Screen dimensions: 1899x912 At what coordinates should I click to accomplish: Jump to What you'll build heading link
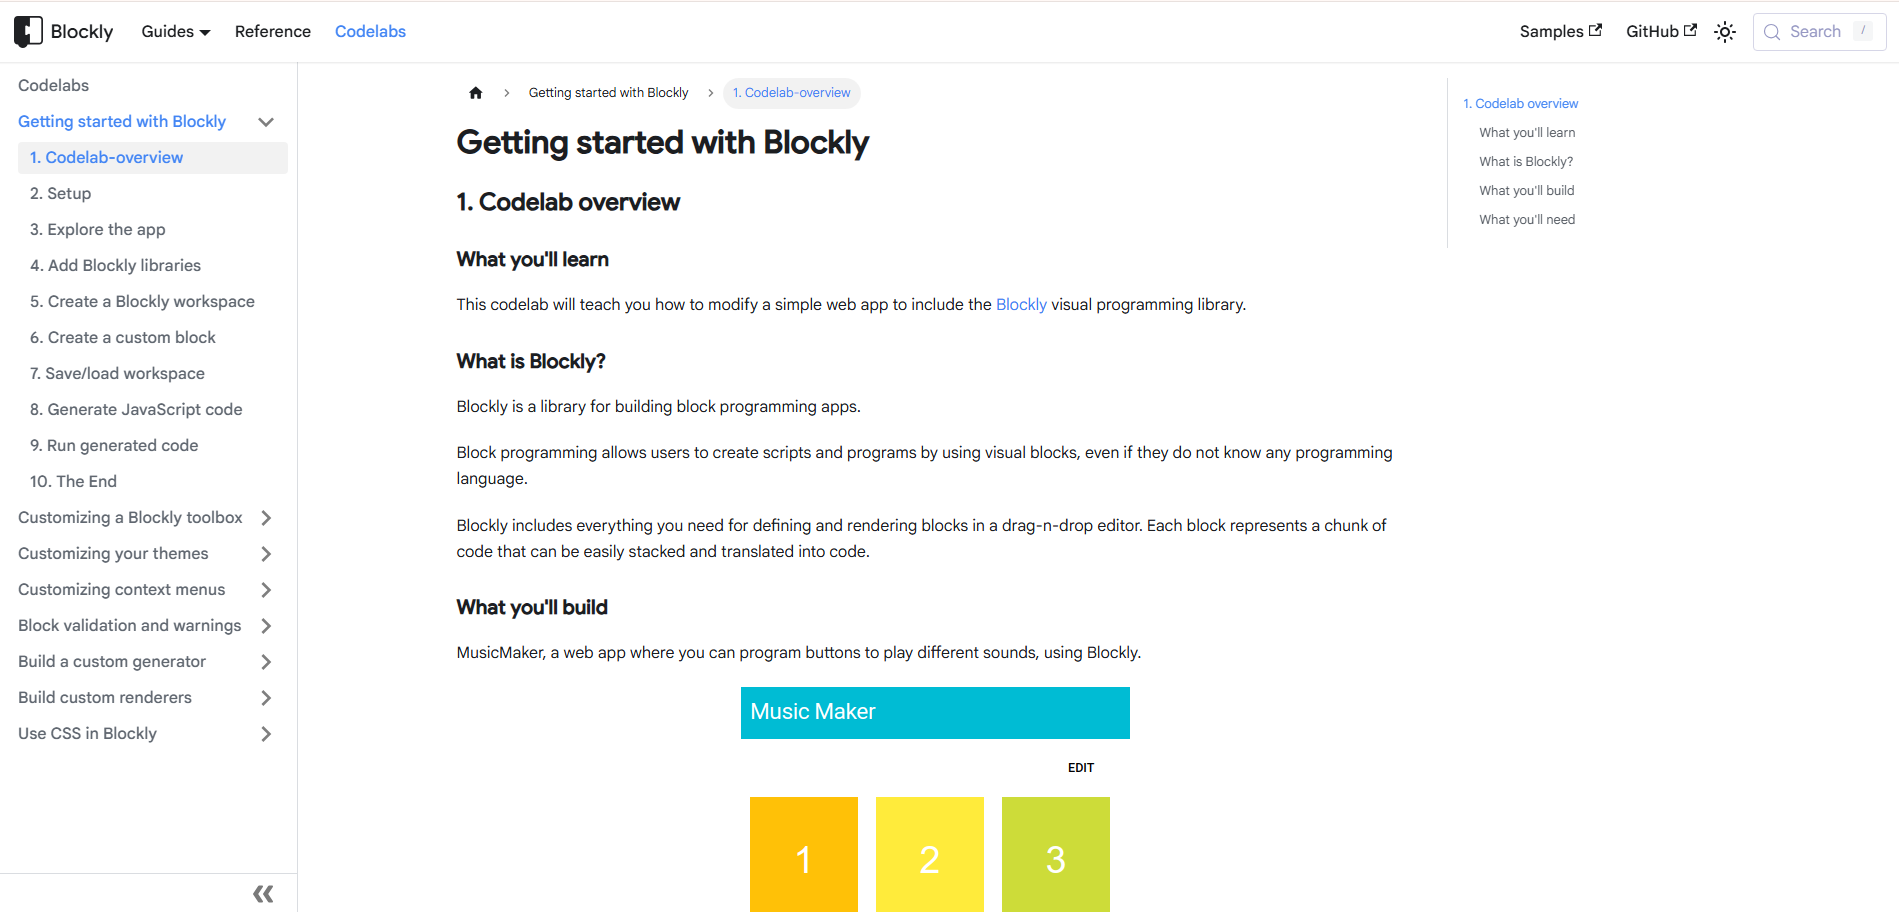(x=1526, y=191)
